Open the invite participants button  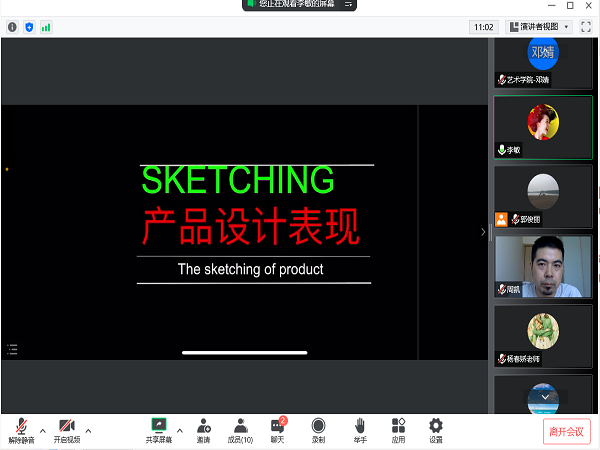204,431
